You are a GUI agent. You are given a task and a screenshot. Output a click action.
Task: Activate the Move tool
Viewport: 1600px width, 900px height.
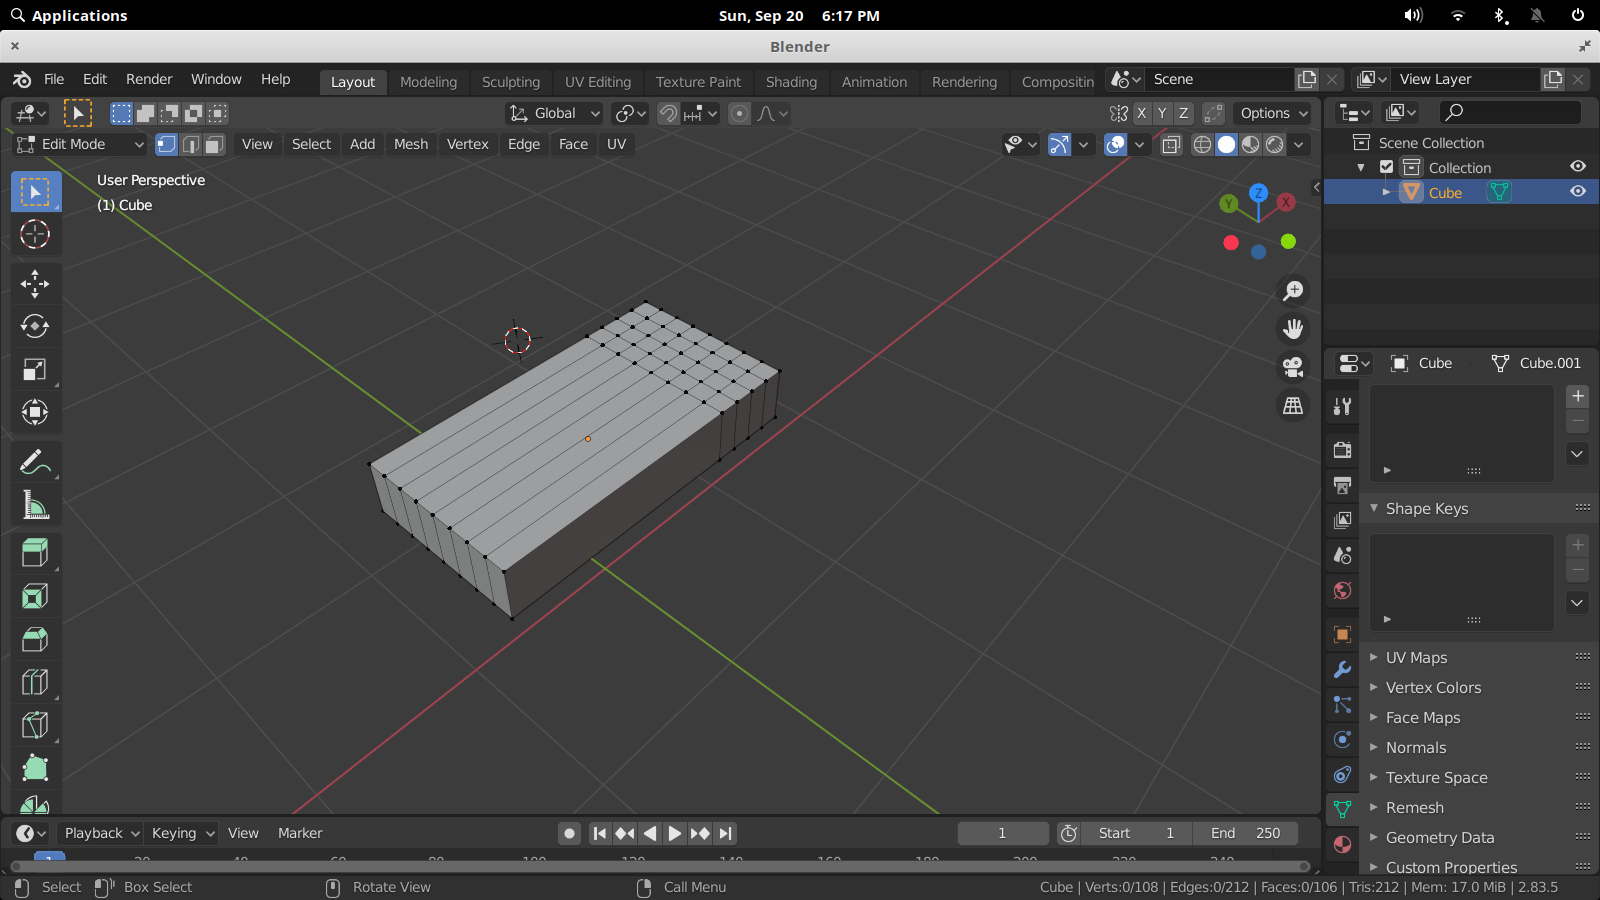coord(35,284)
